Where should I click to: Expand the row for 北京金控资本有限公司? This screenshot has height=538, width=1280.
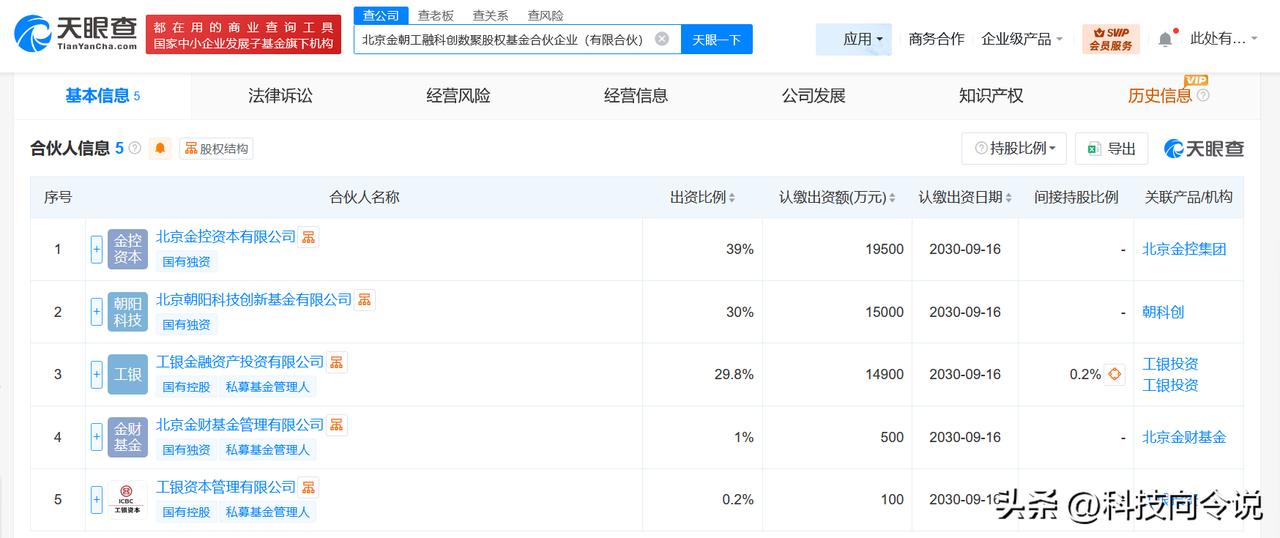97,249
